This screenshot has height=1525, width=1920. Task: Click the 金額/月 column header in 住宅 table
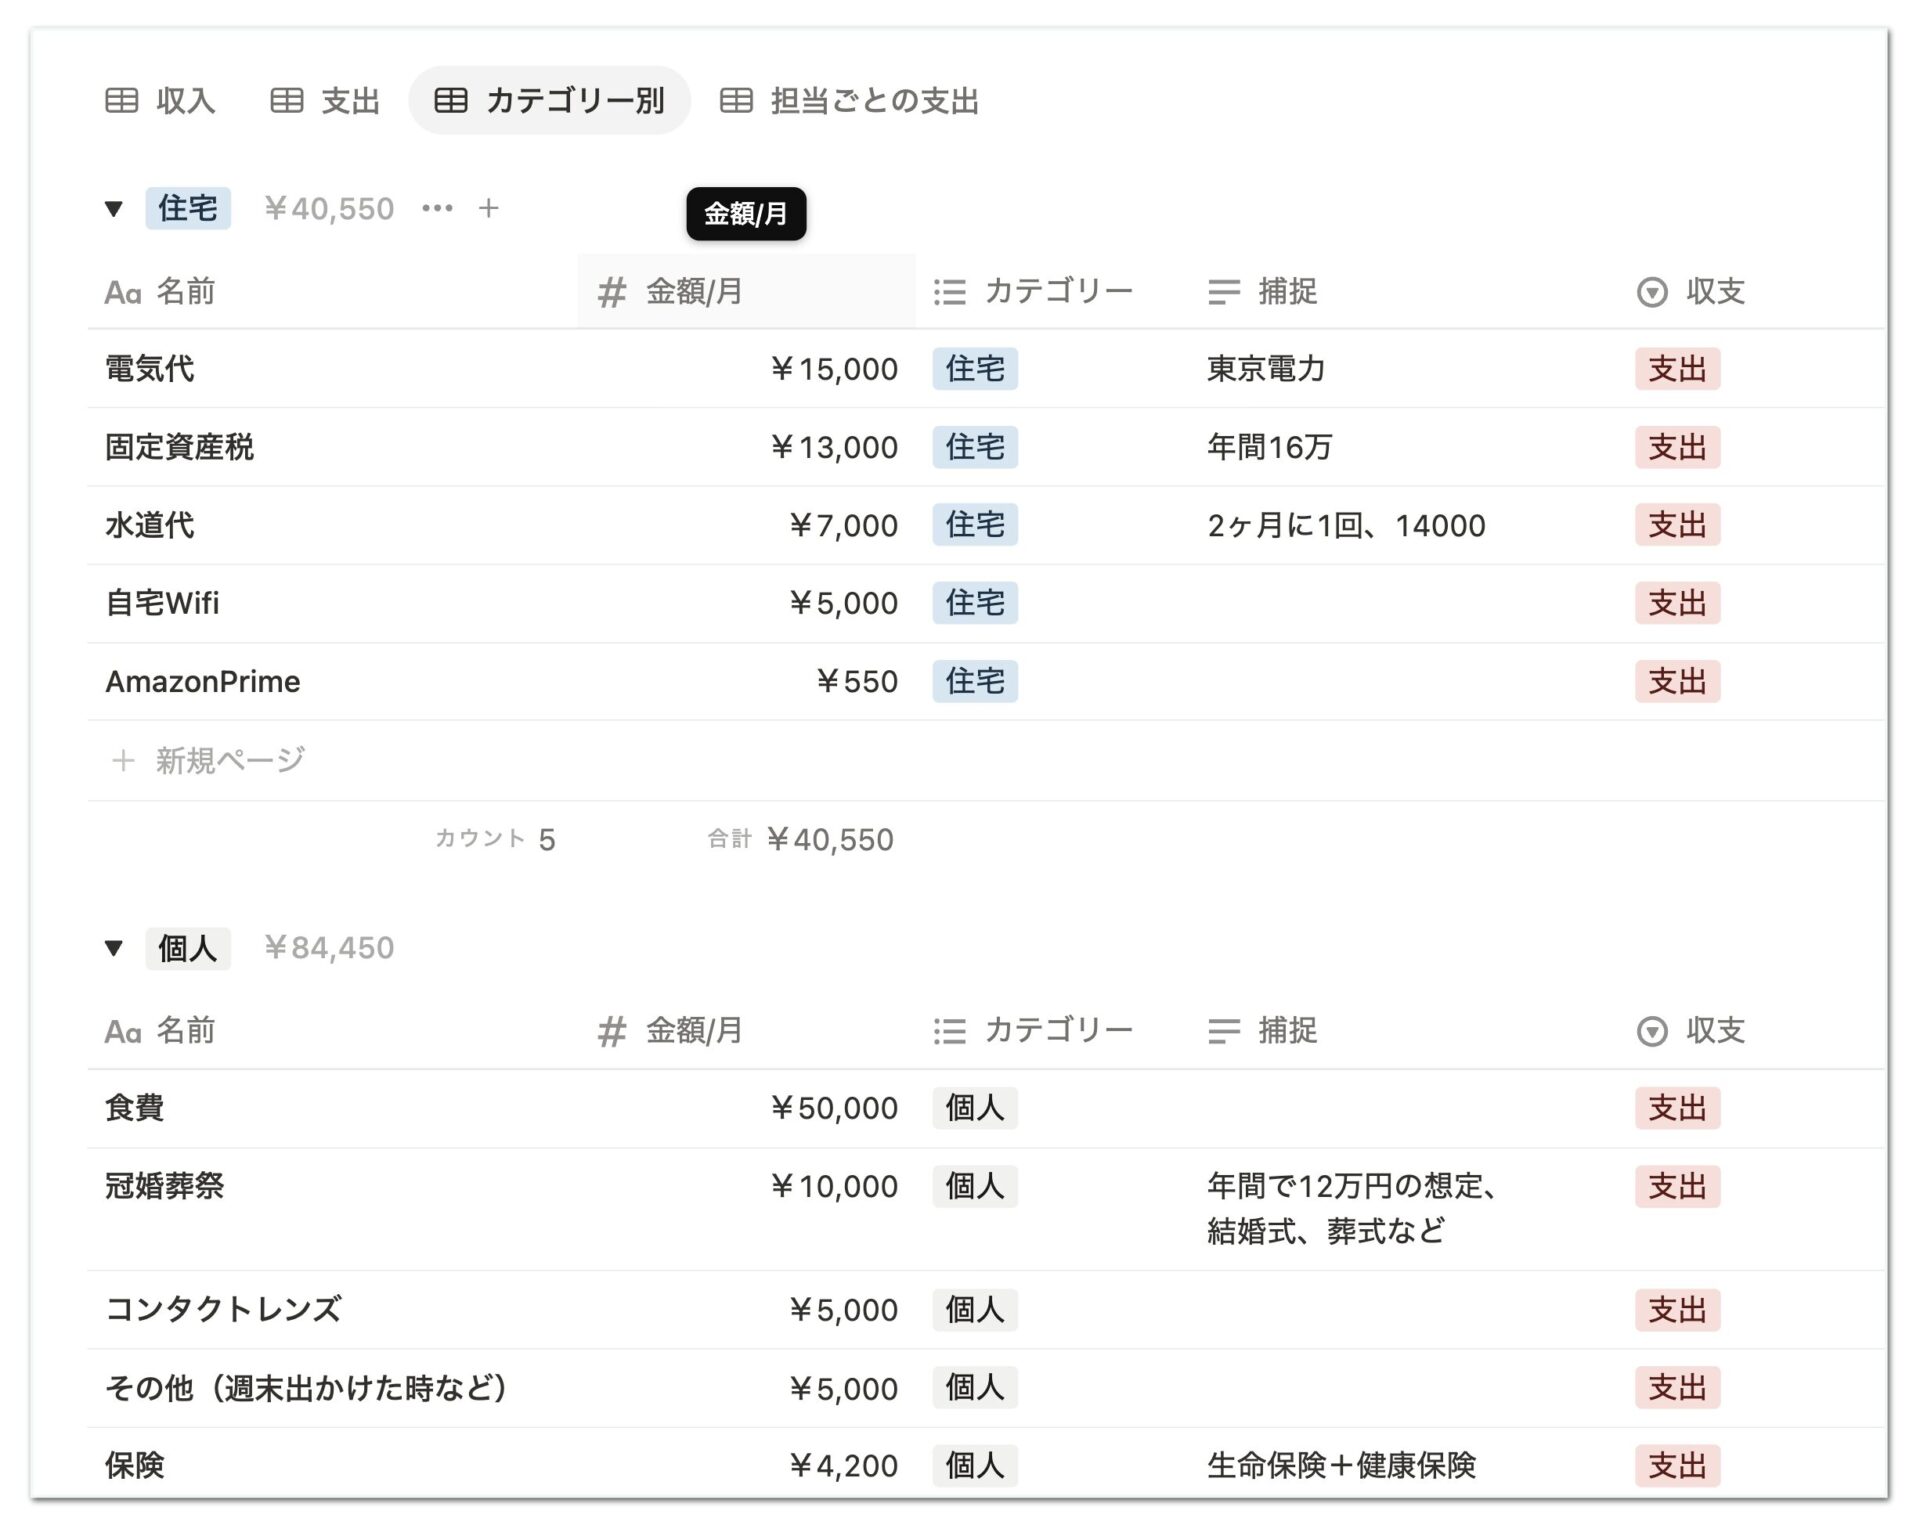coord(746,291)
